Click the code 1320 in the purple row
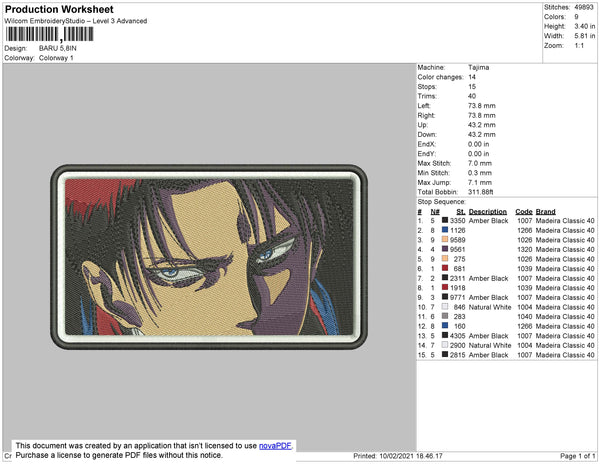This screenshot has width=600, height=464. click(525, 249)
